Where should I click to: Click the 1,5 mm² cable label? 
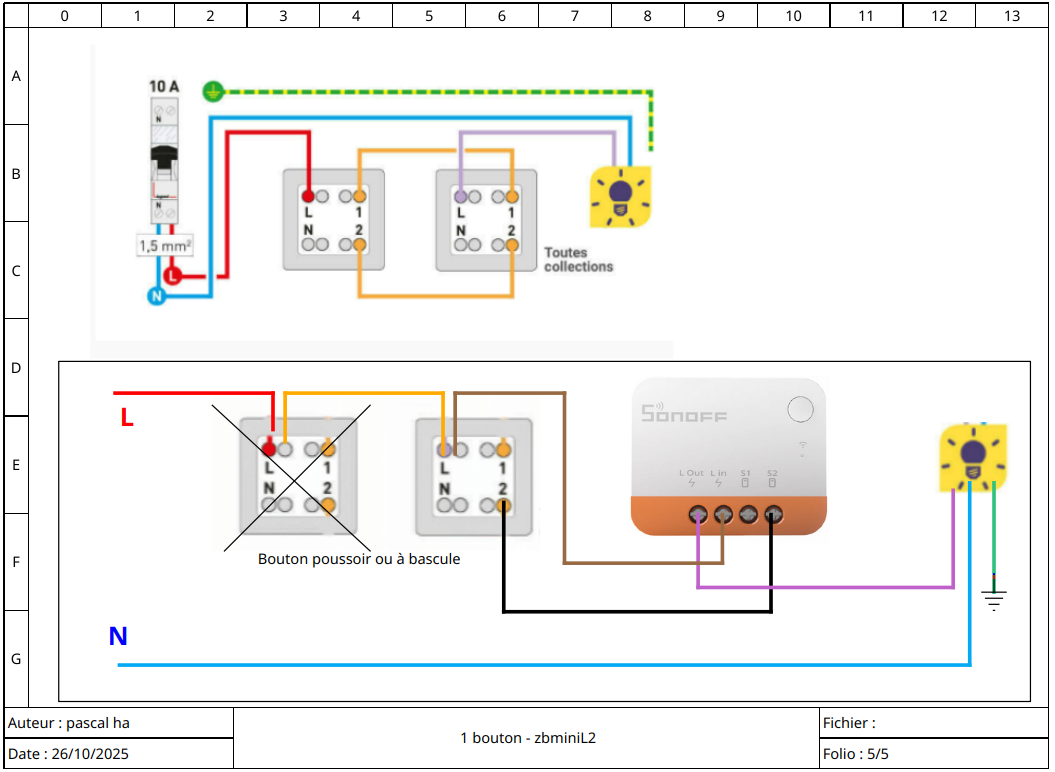tap(165, 246)
